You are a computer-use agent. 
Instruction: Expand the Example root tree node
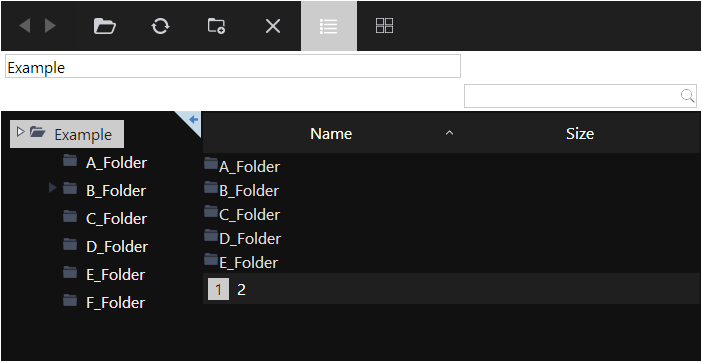click(x=20, y=132)
